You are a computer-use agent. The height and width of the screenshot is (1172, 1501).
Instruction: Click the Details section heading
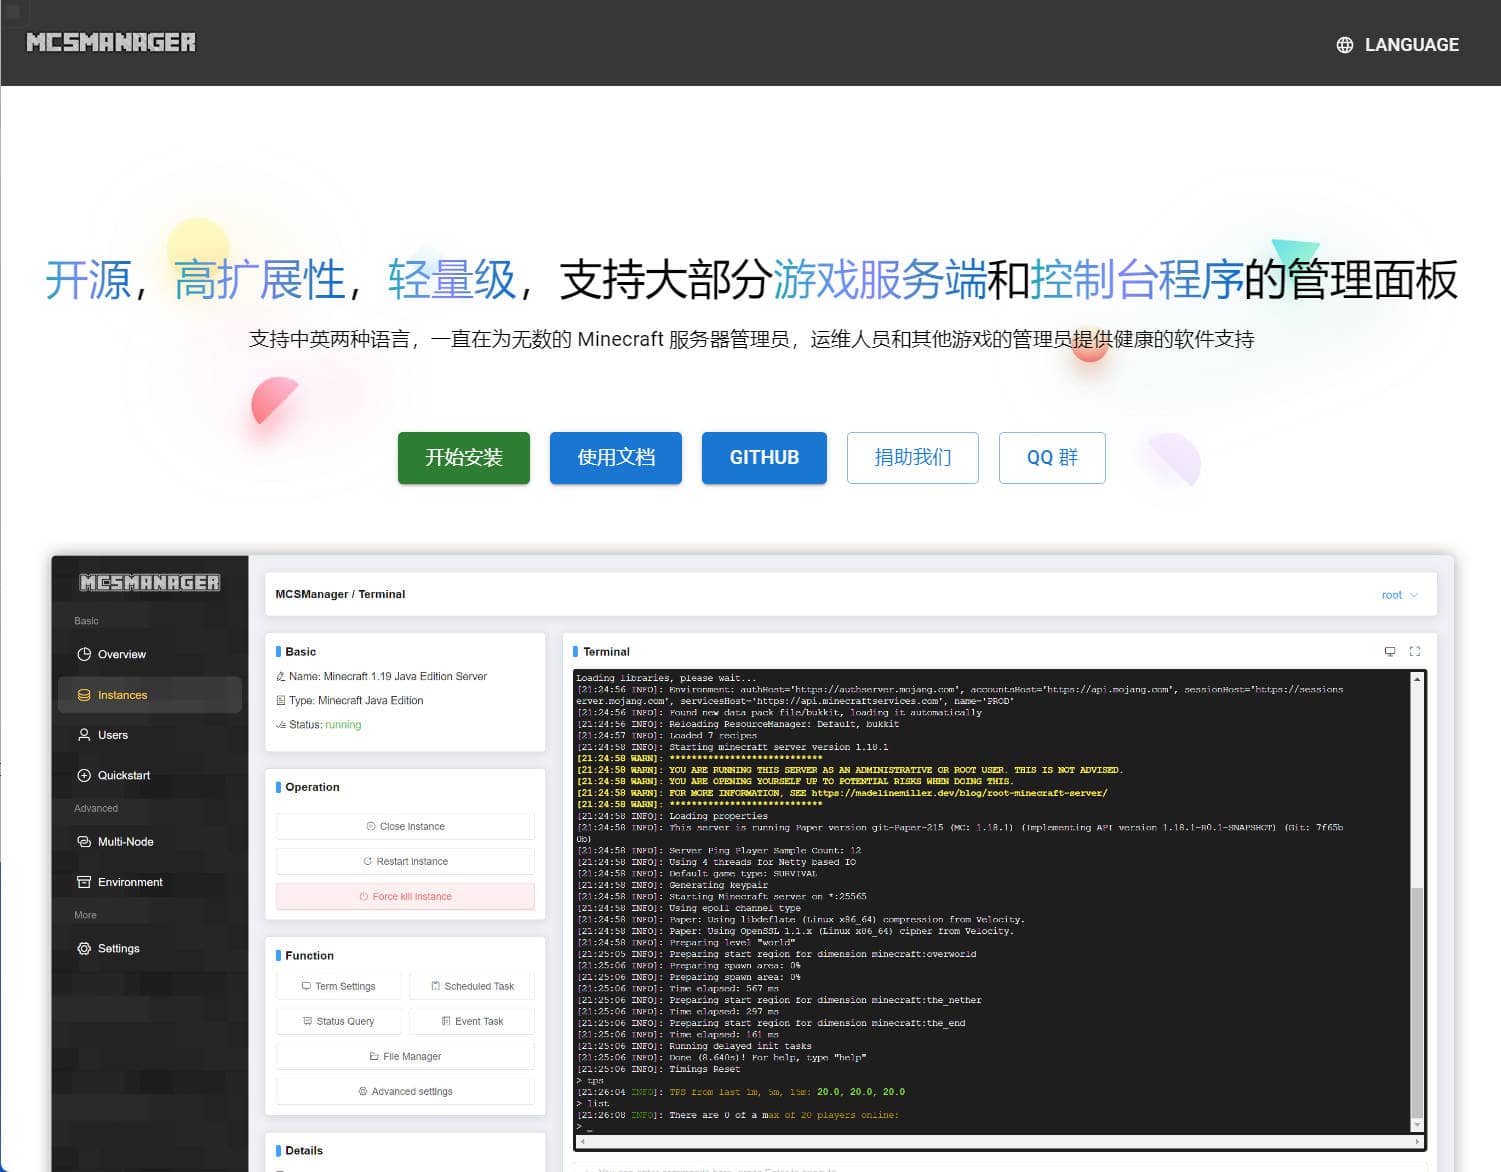304,1151
